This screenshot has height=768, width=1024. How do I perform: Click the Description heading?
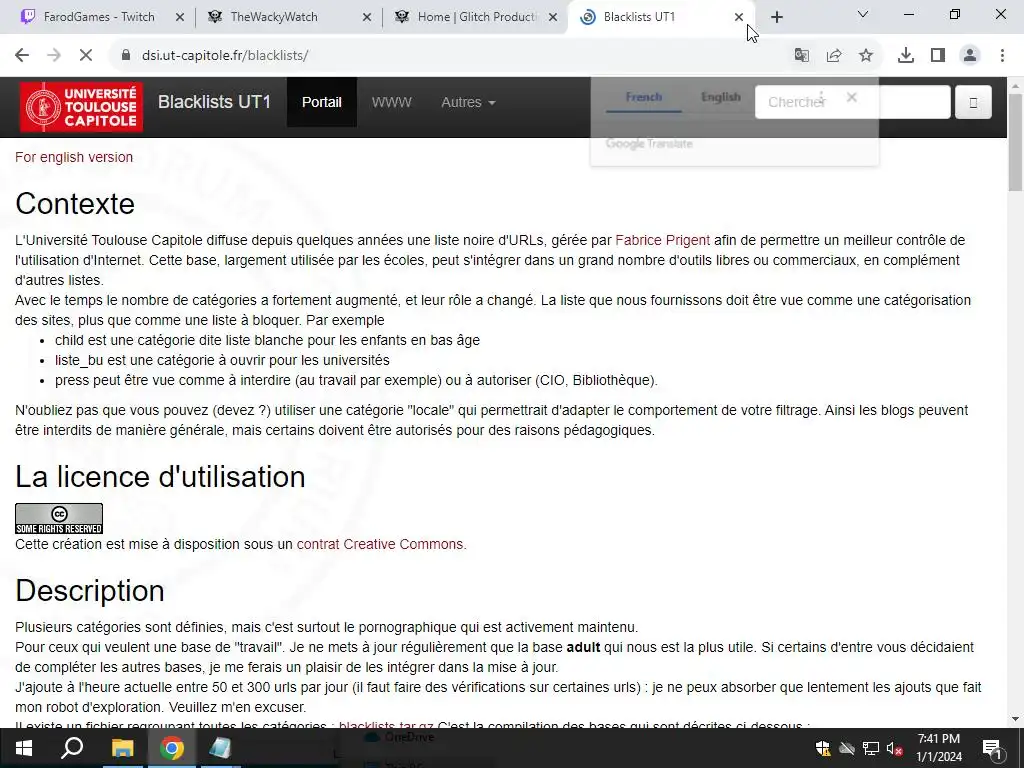pos(89,590)
